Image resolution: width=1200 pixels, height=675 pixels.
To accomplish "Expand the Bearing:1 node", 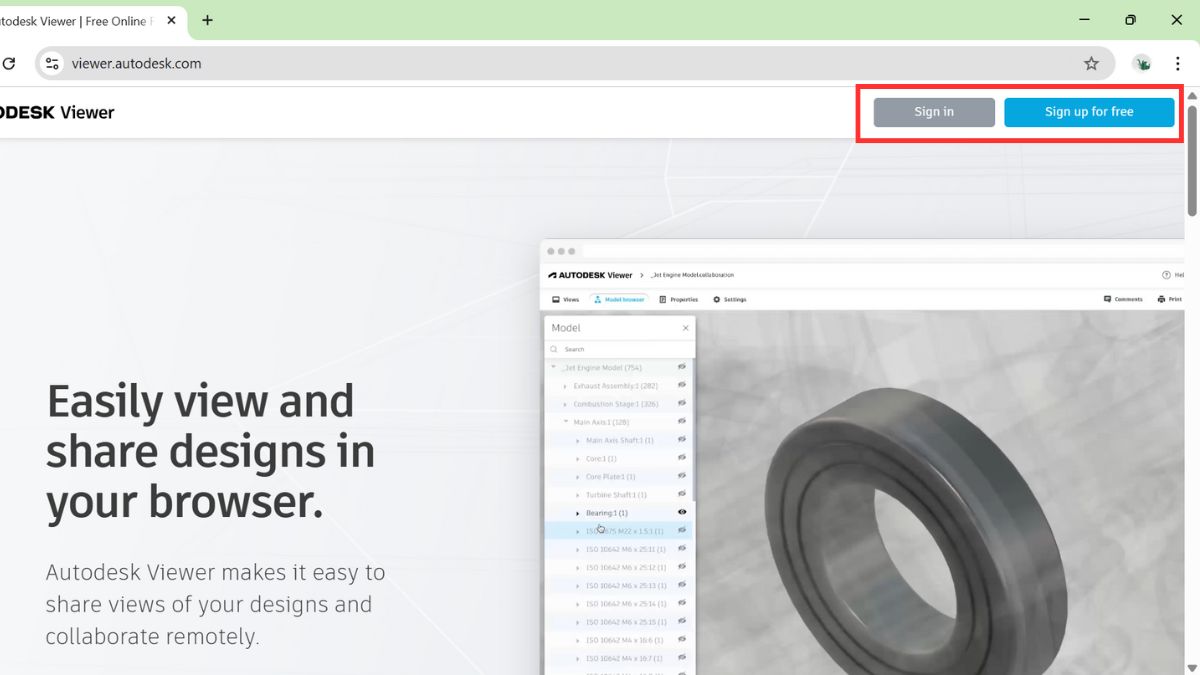I will [577, 513].
